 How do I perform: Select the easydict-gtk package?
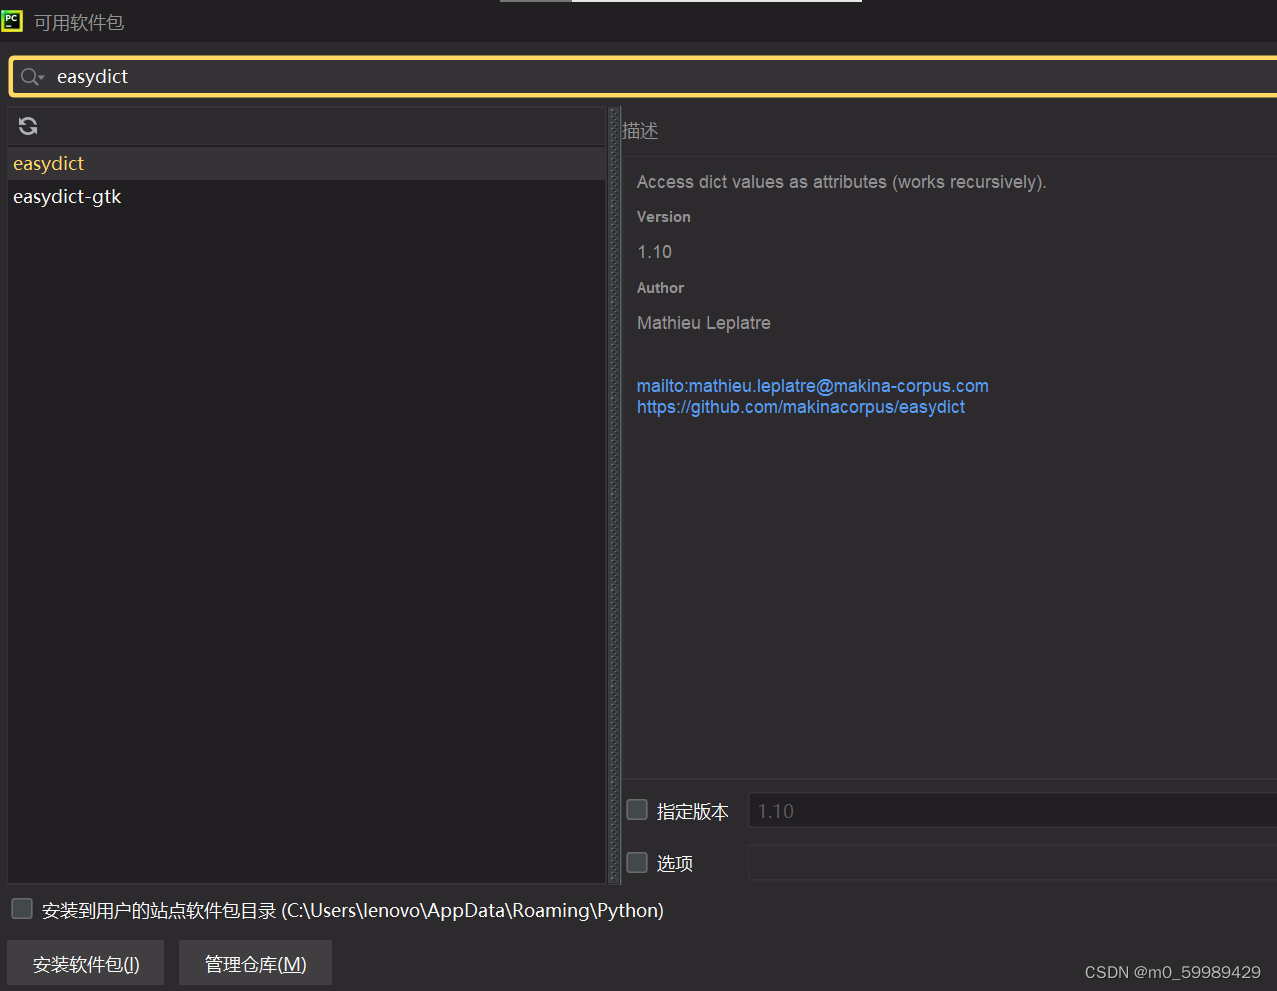pyautogui.click(x=67, y=196)
